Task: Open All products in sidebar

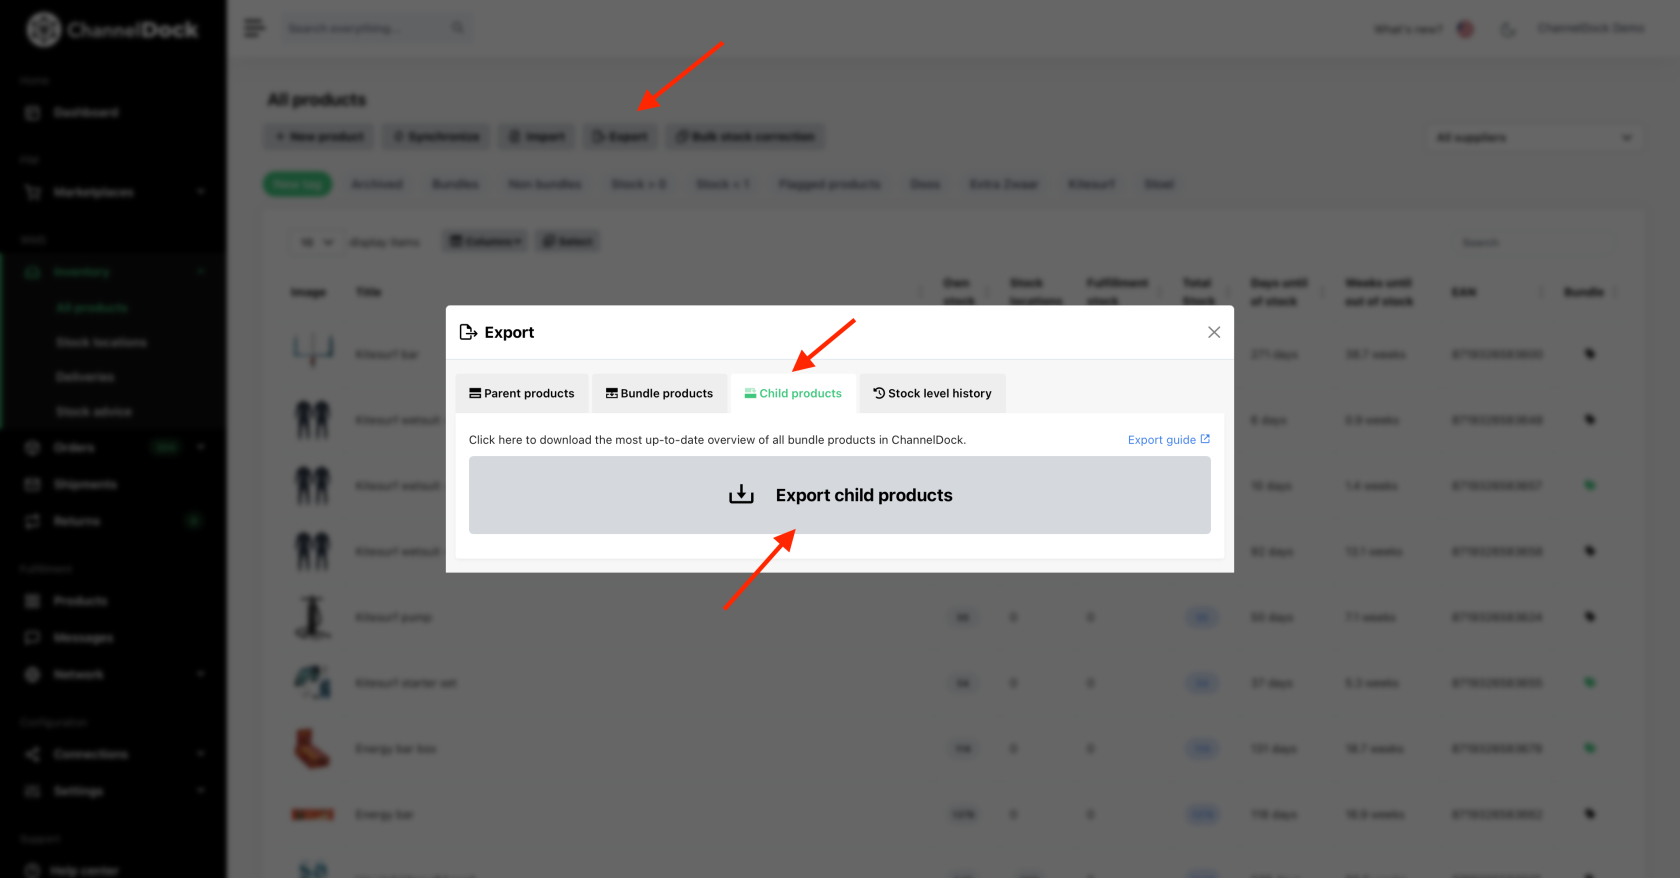Action: [x=92, y=308]
